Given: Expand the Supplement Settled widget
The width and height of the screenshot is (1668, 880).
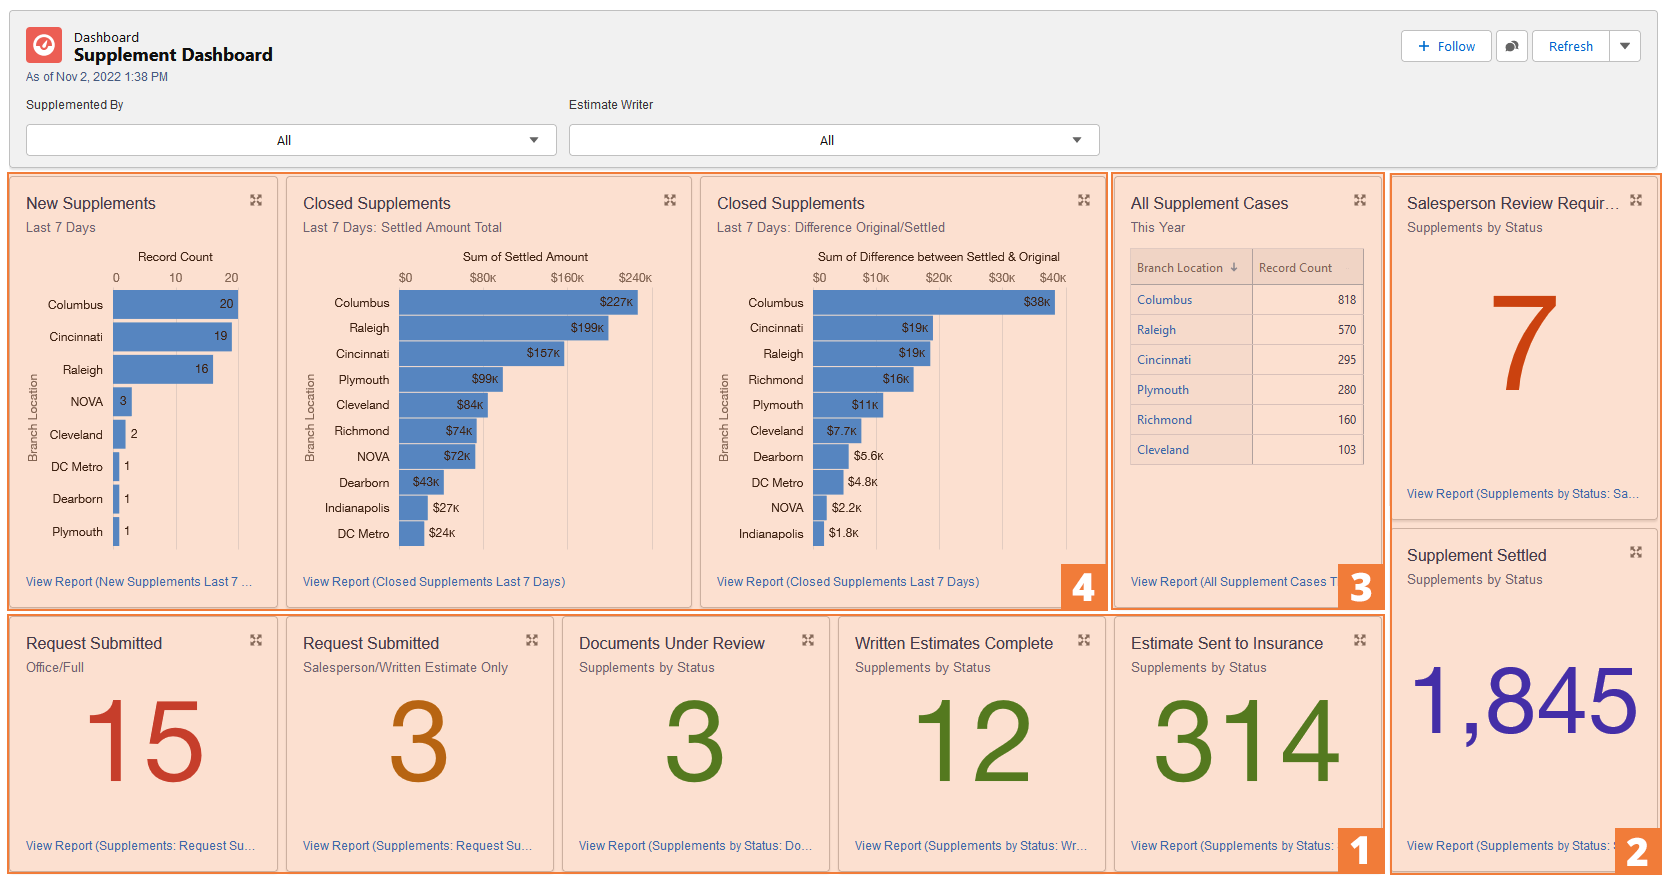Looking at the screenshot, I should (x=1636, y=553).
